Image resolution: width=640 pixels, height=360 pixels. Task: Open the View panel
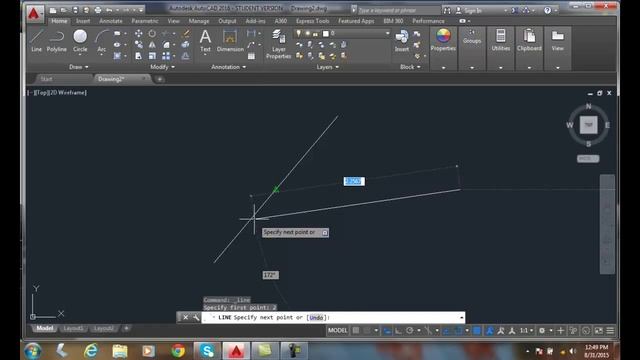point(558,40)
